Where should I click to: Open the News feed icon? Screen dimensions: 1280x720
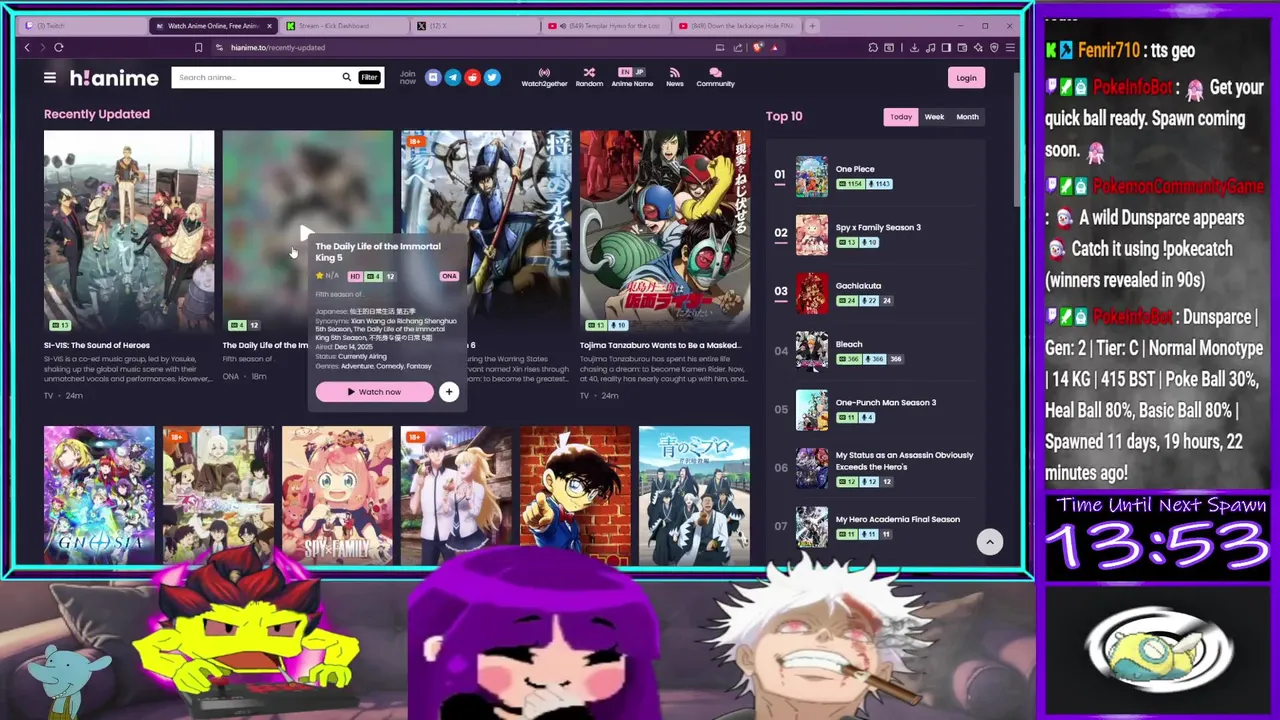click(x=675, y=77)
